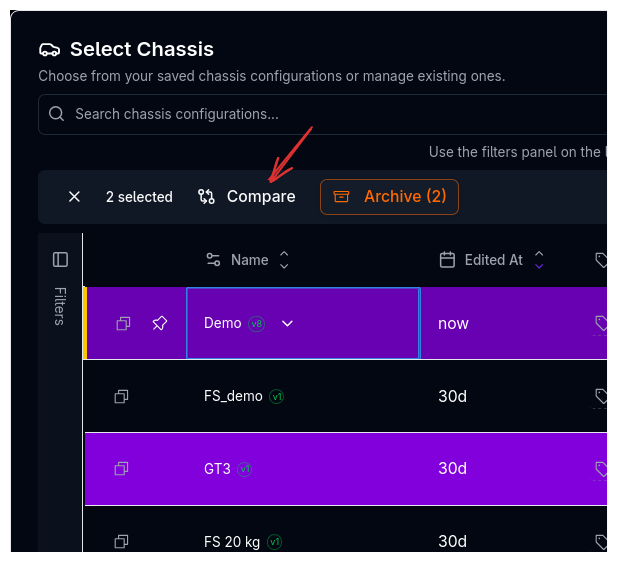Archive the two selected chassis
Screen dimensions: 617x562
coord(389,197)
